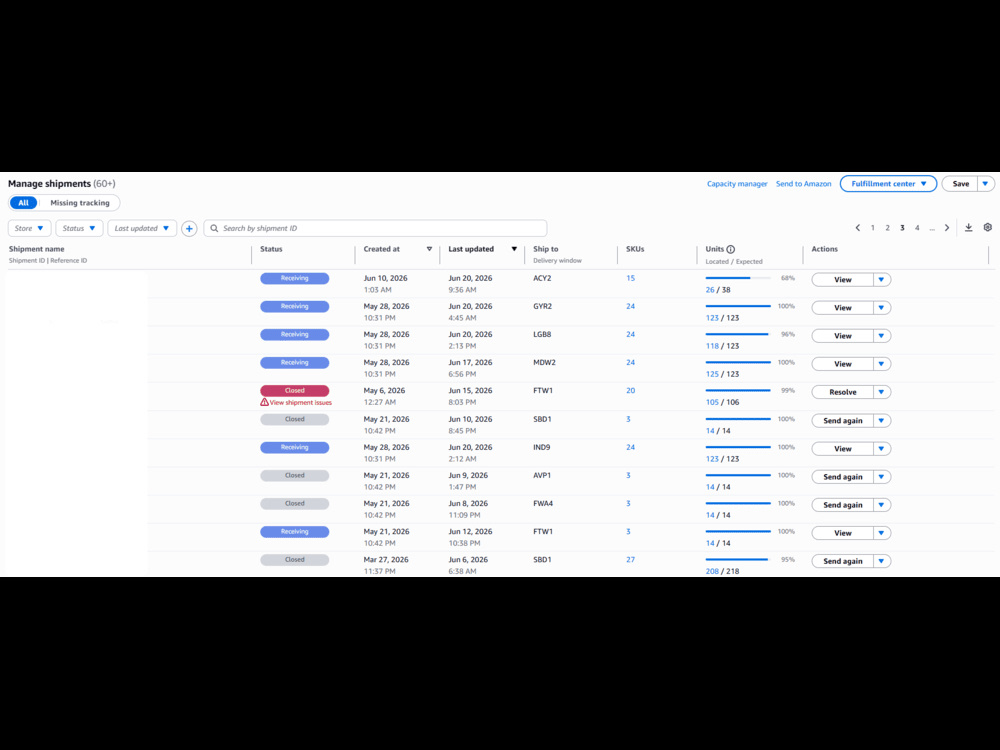Go to page 2
Screen dimensions: 1000x750
point(887,228)
